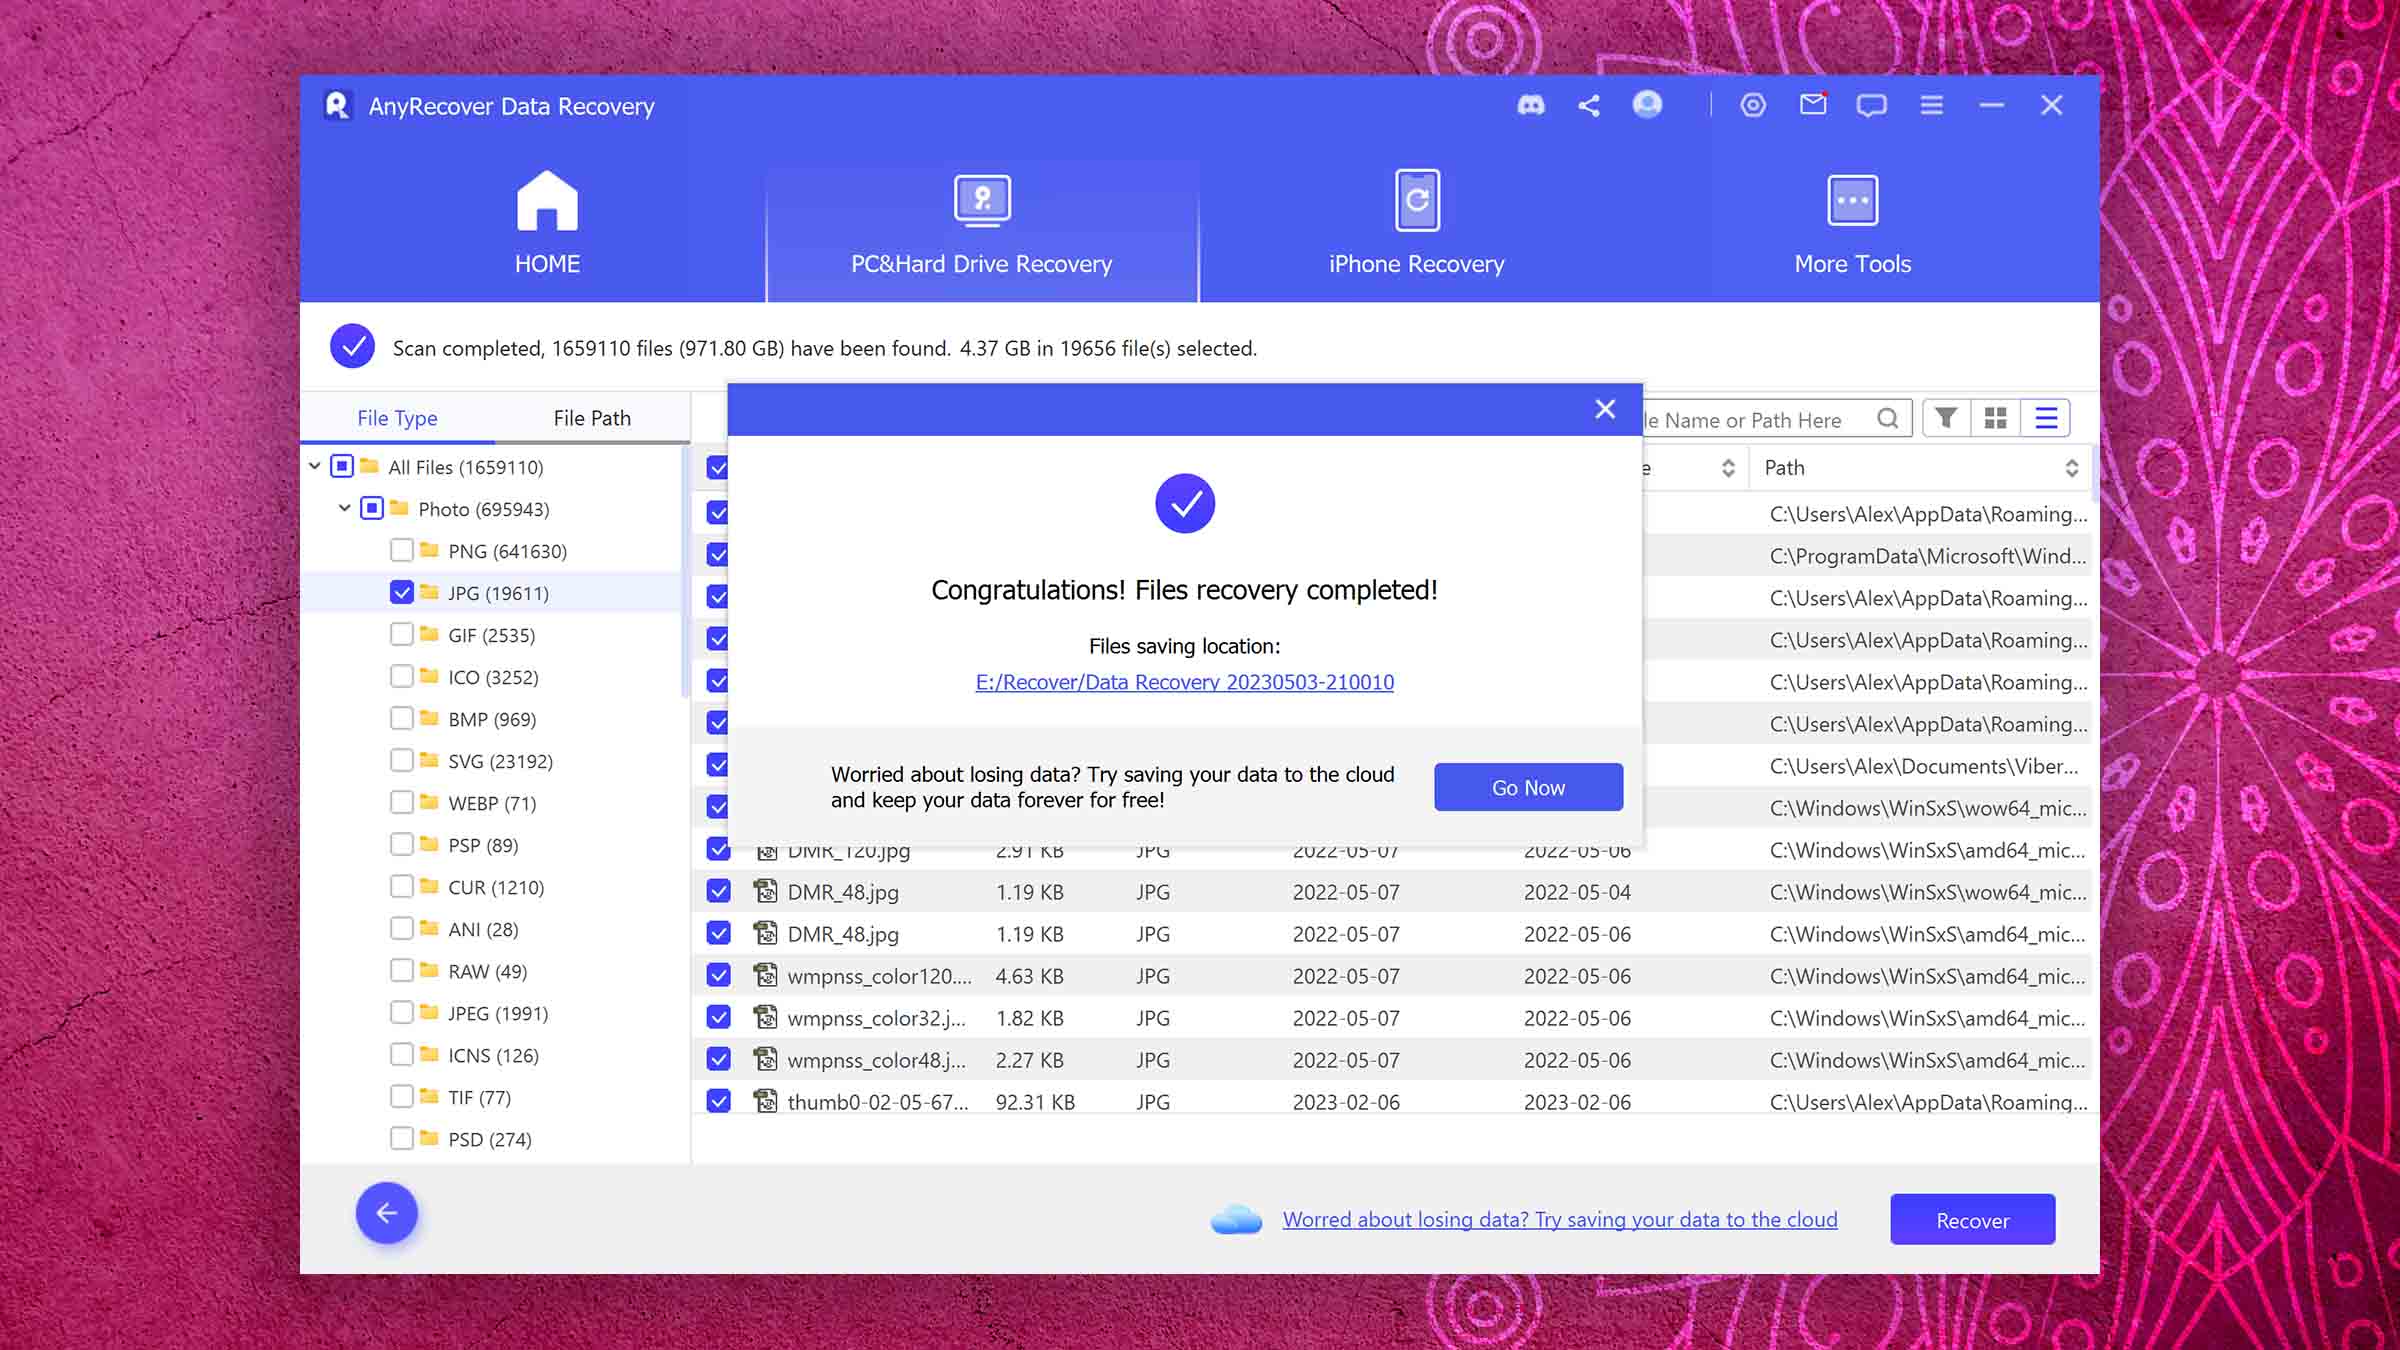
Task: Click the AnyRecover logo icon
Action: pyautogui.click(x=338, y=105)
